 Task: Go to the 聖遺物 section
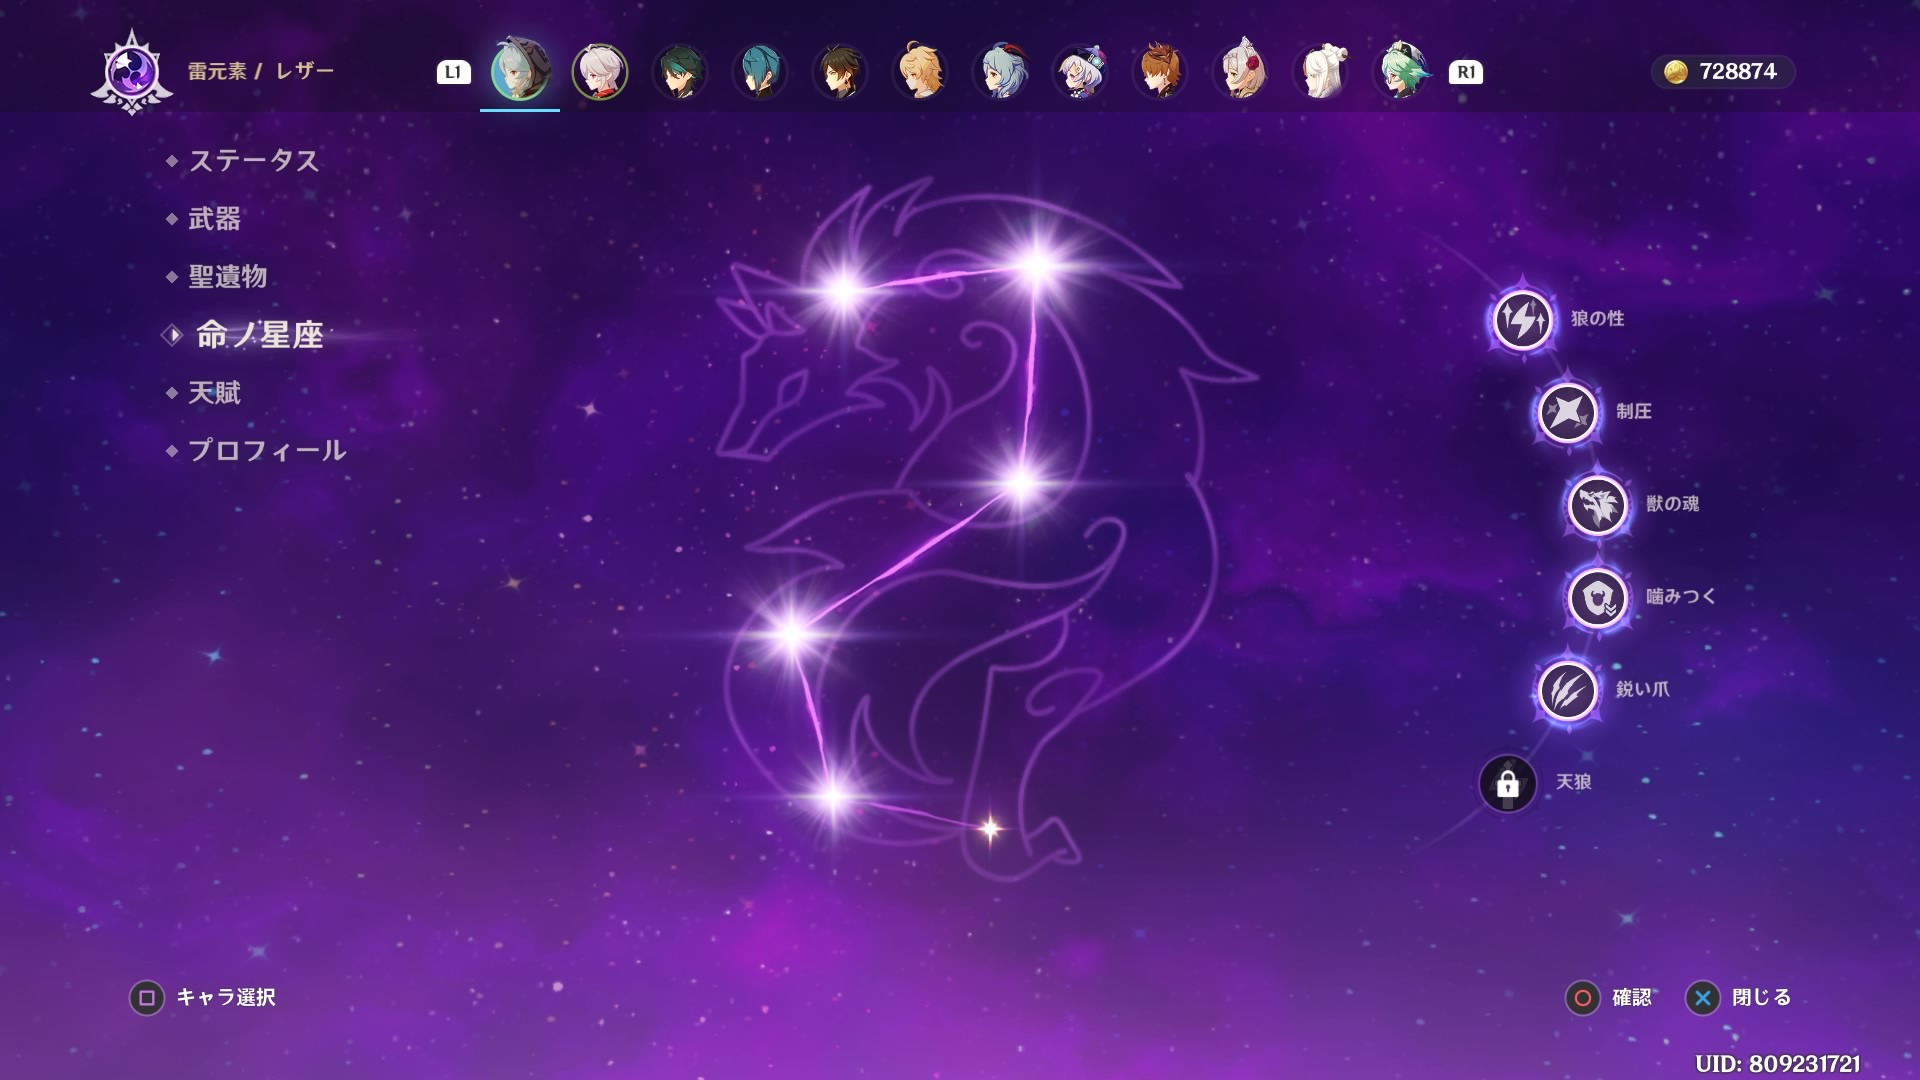point(227,277)
